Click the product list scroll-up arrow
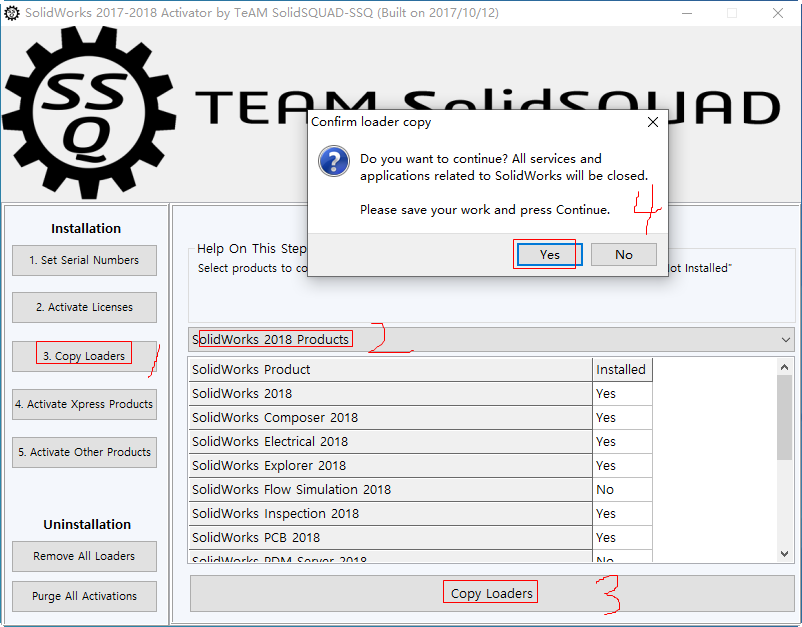Screen dimensions: 802x627 pos(785,367)
